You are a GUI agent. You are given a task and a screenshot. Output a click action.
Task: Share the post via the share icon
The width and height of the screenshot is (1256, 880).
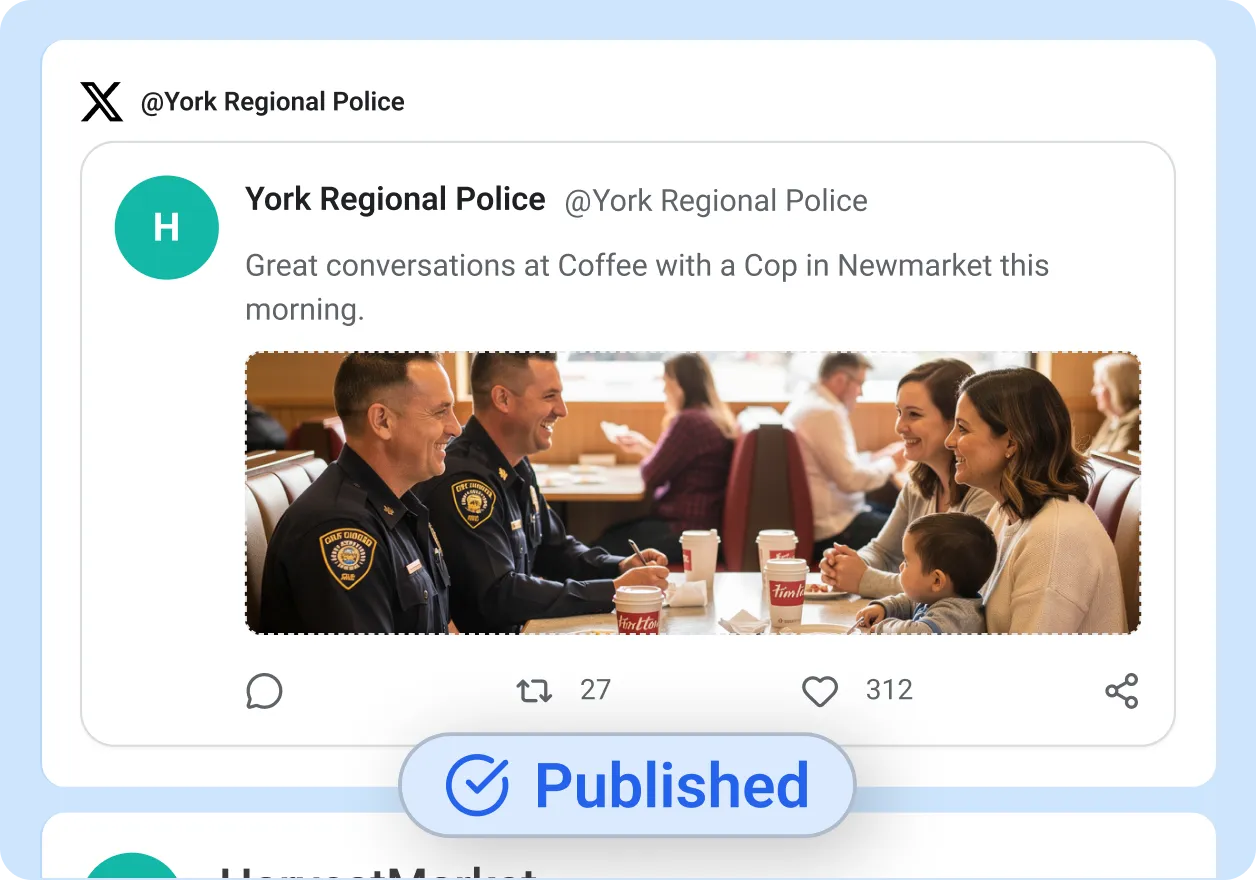[x=1122, y=691]
